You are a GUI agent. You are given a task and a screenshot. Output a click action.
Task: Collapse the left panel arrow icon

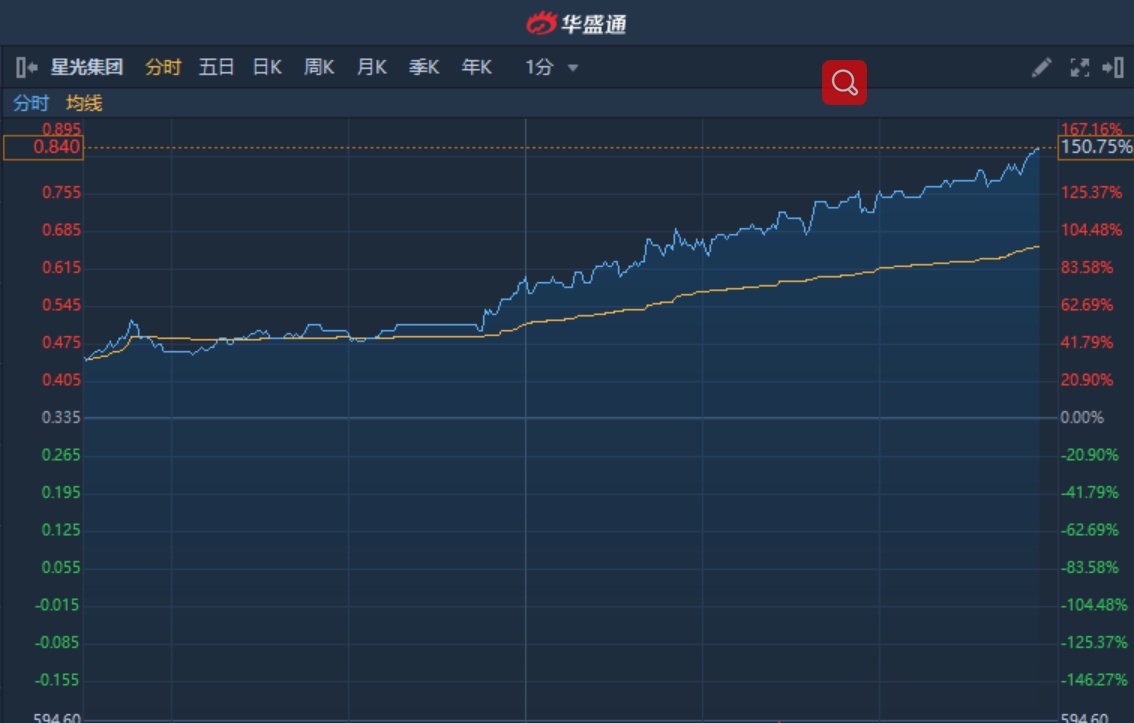coord(27,68)
